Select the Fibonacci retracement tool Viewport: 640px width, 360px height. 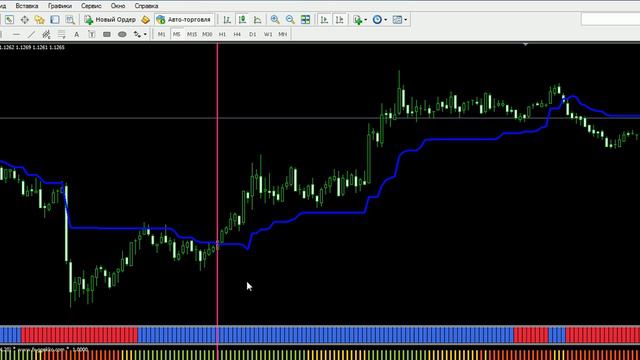pos(62,34)
